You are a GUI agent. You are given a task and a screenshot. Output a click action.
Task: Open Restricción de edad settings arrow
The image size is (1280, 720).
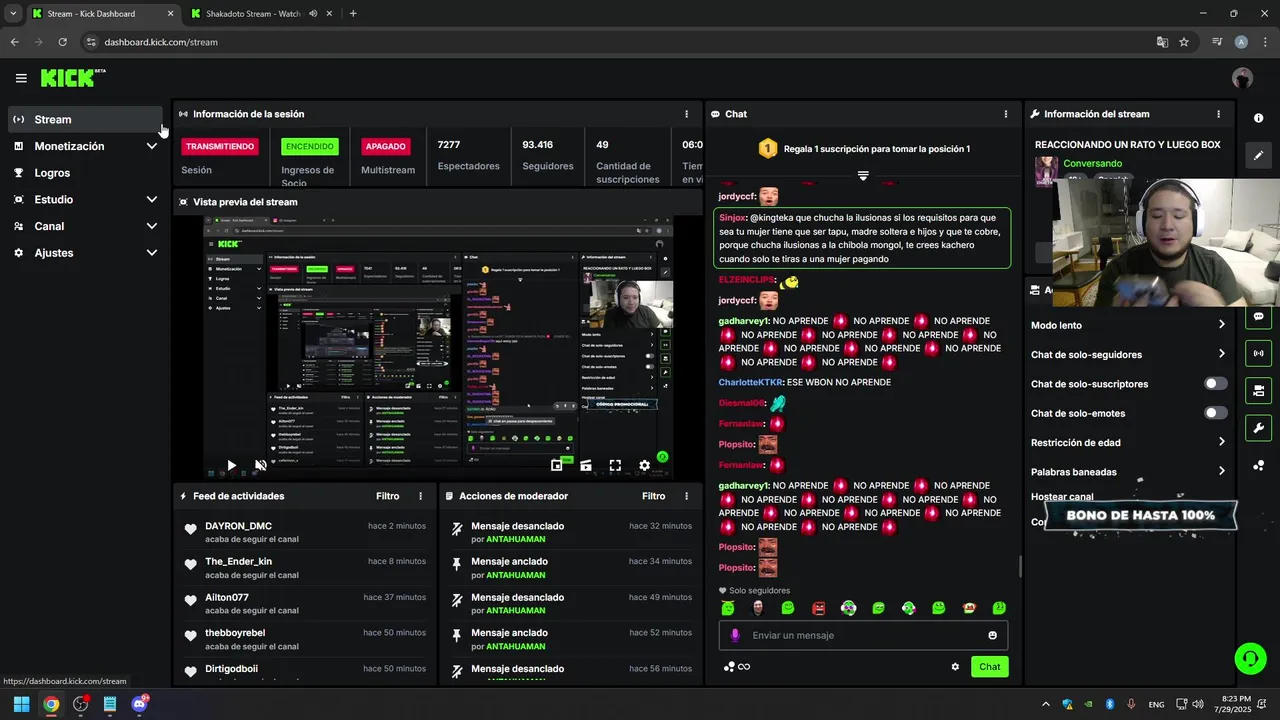click(1221, 442)
